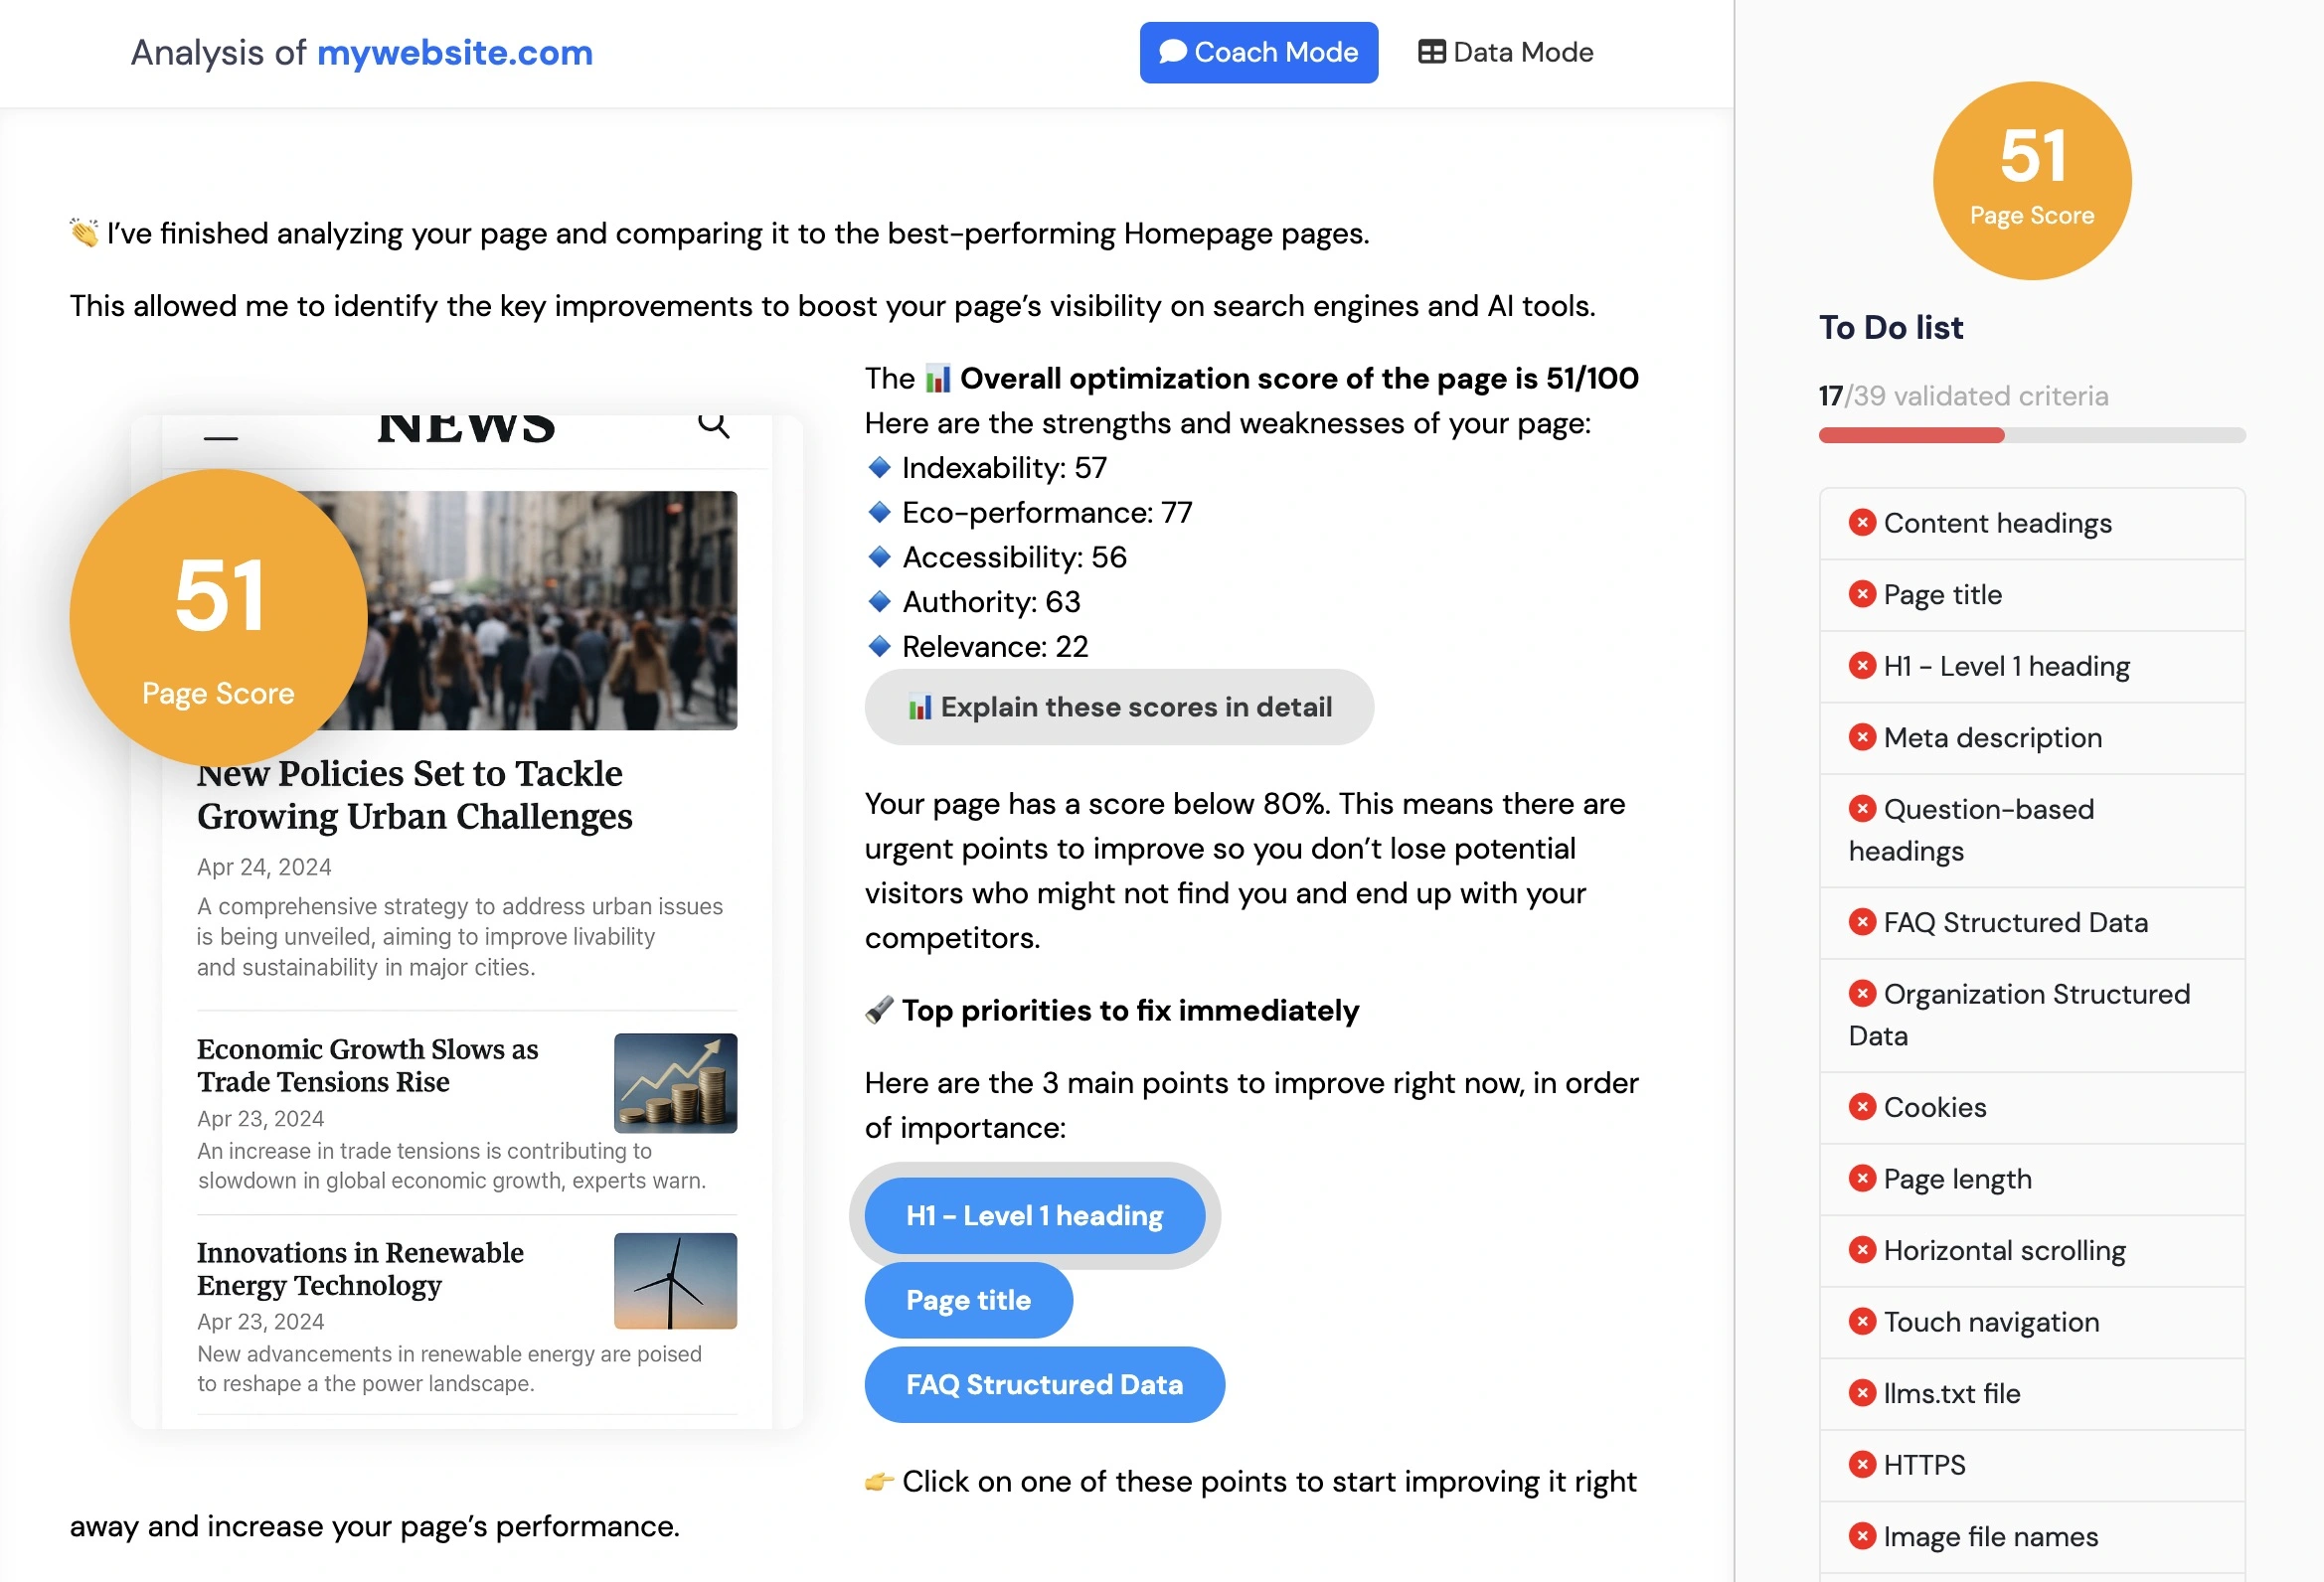Open the mywebsite.com link
Viewport: 2324px width, 1582px height.
(x=455, y=52)
